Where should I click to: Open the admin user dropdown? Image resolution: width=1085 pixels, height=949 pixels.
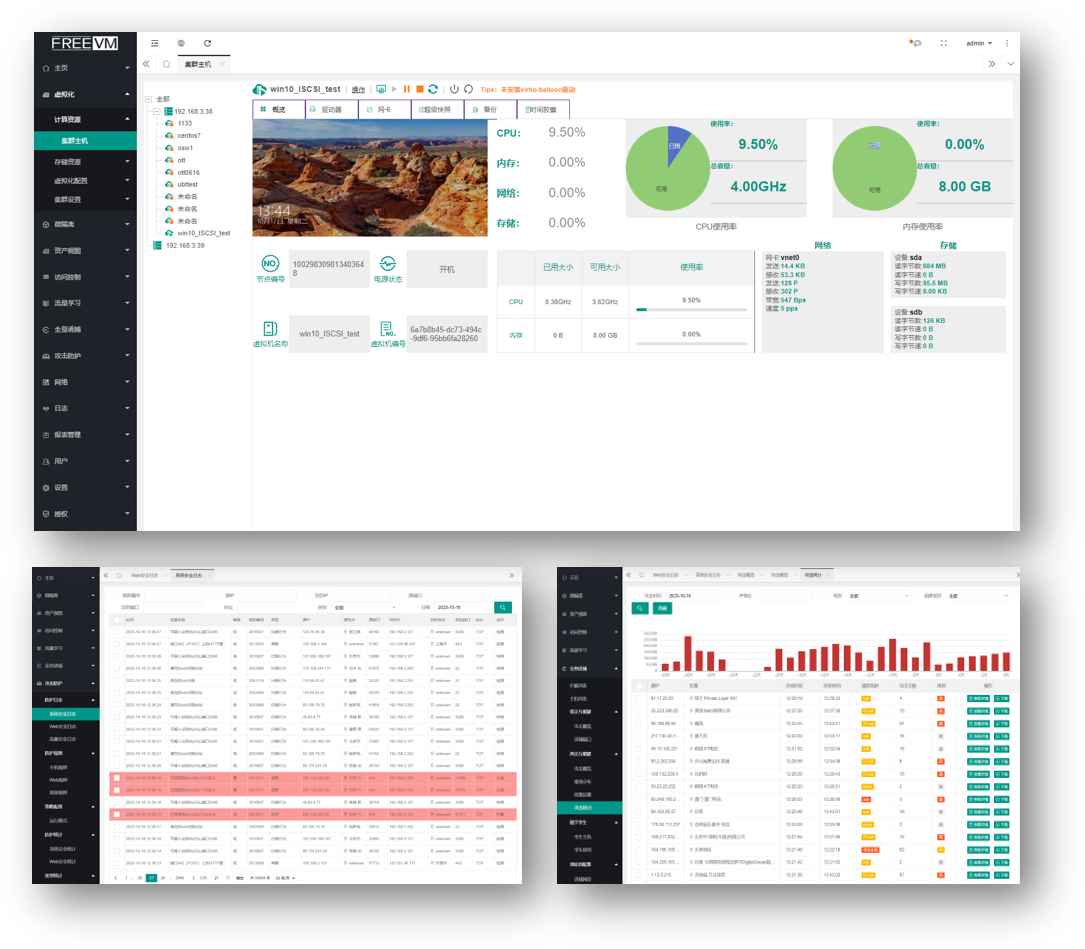(x=978, y=43)
